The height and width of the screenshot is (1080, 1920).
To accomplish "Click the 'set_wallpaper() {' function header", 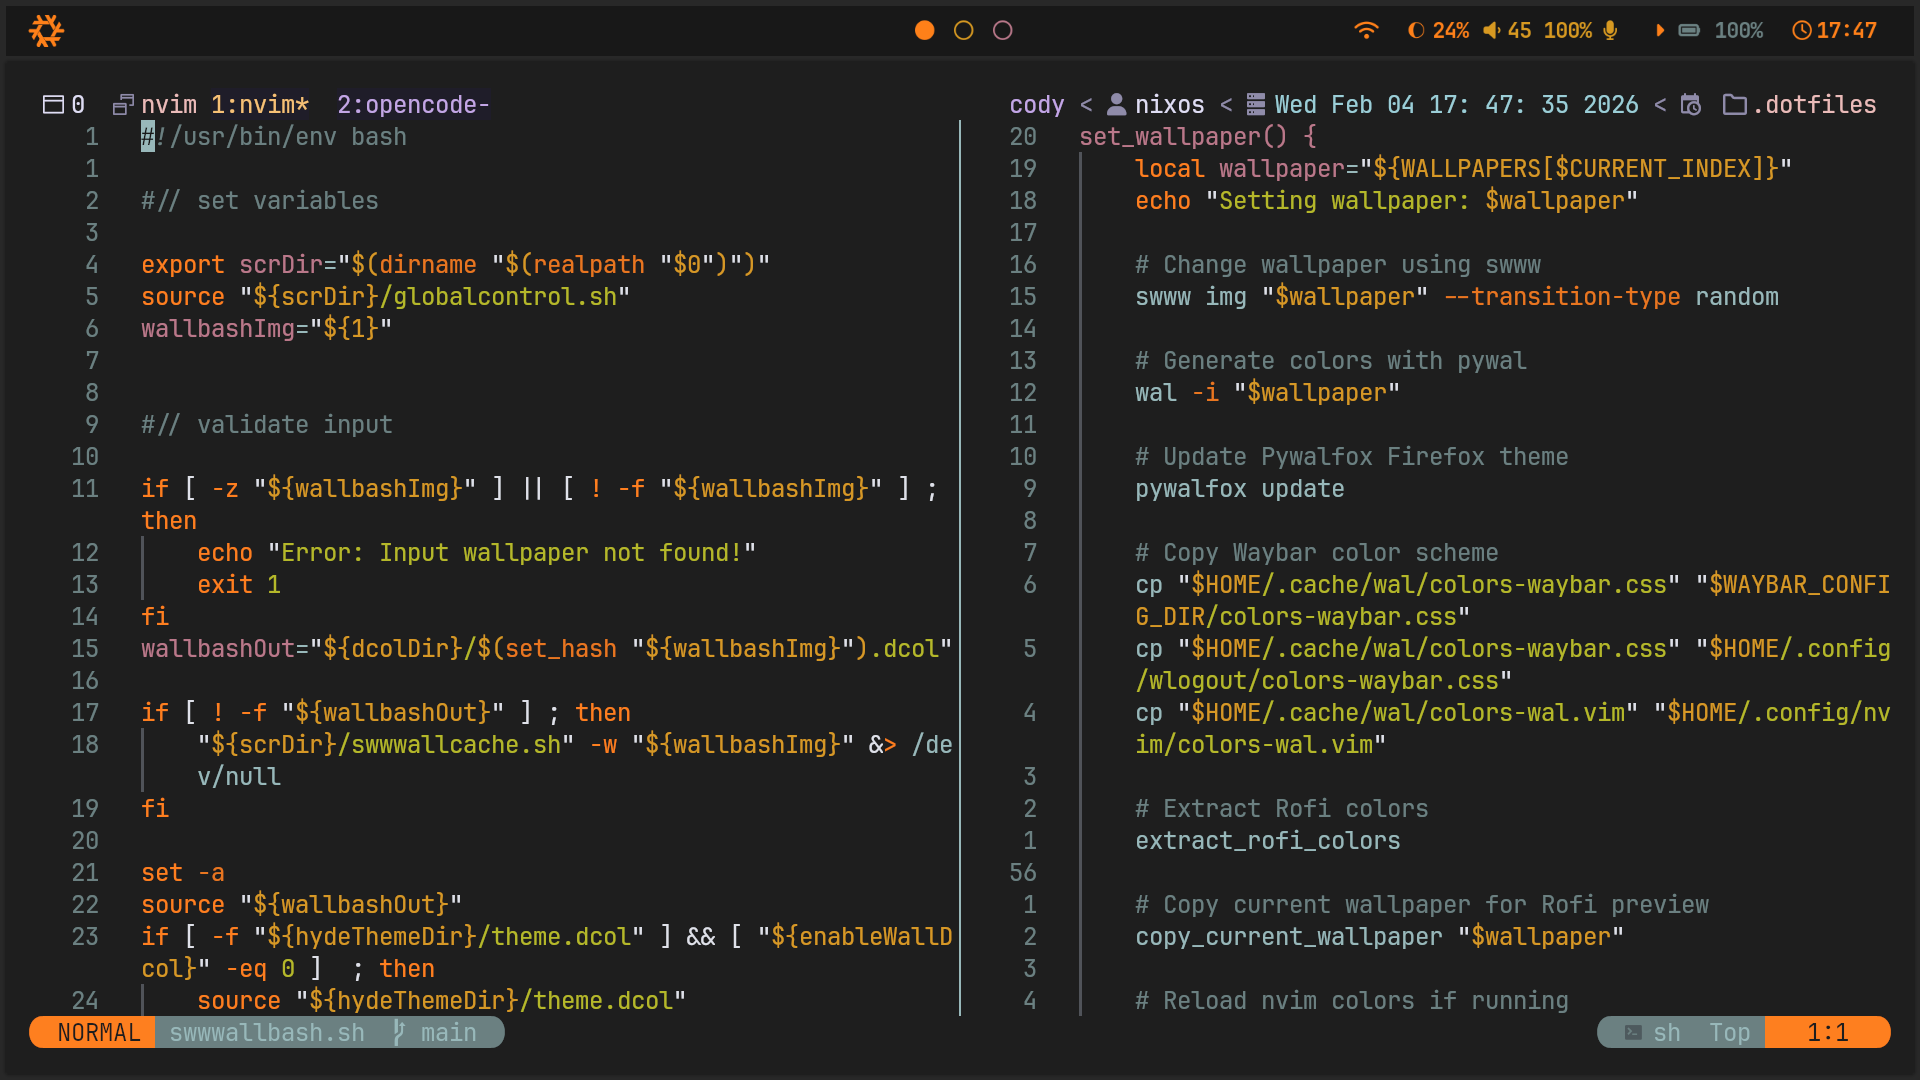I will click(1198, 137).
